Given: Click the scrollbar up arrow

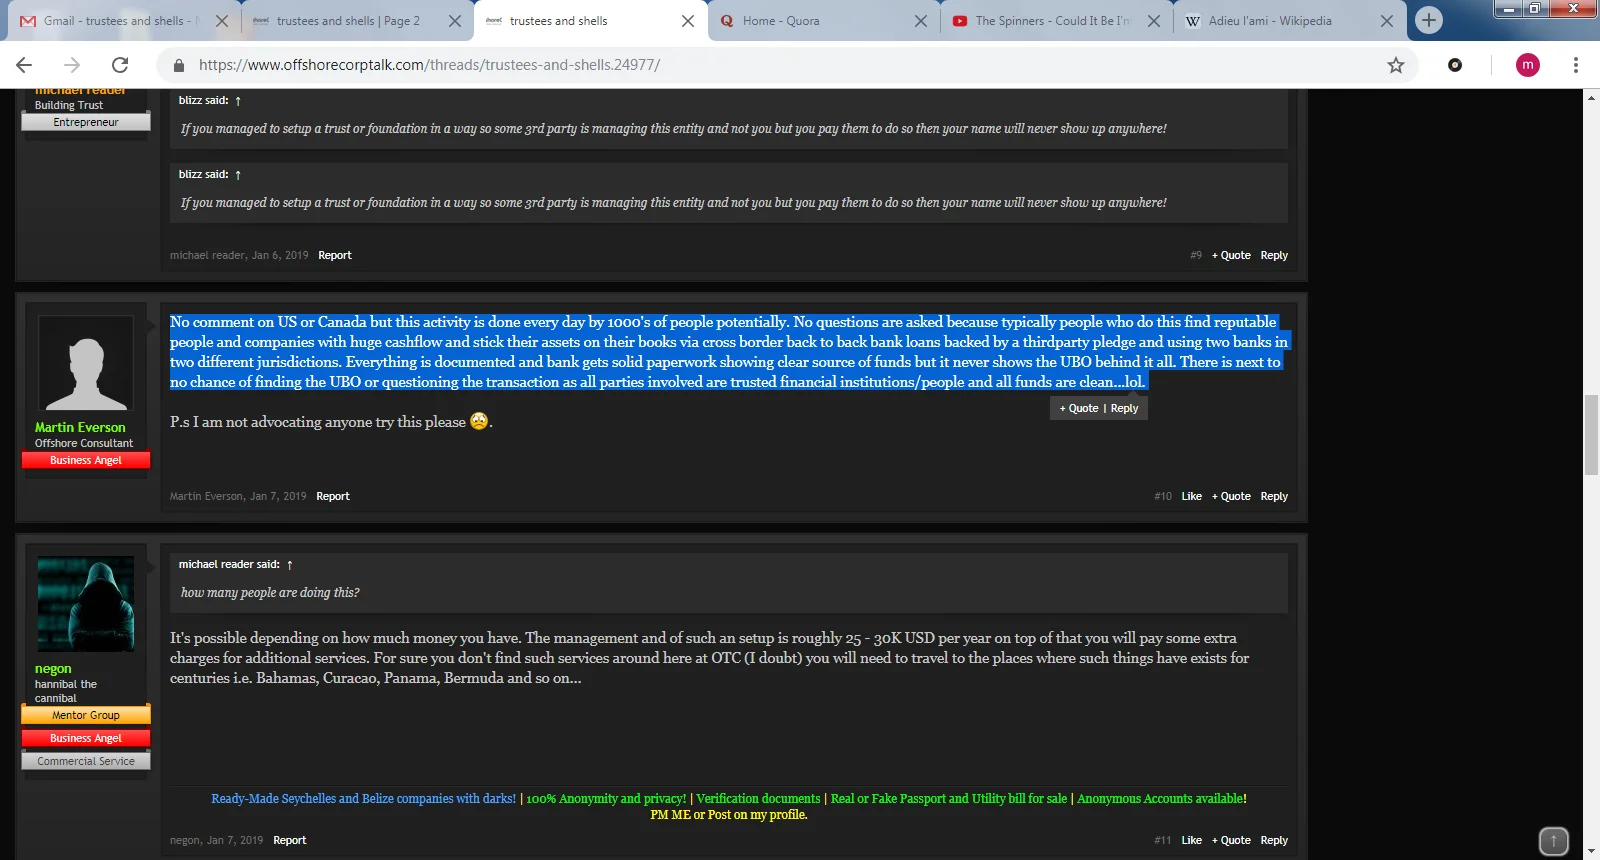Looking at the screenshot, I should coord(1592,97).
